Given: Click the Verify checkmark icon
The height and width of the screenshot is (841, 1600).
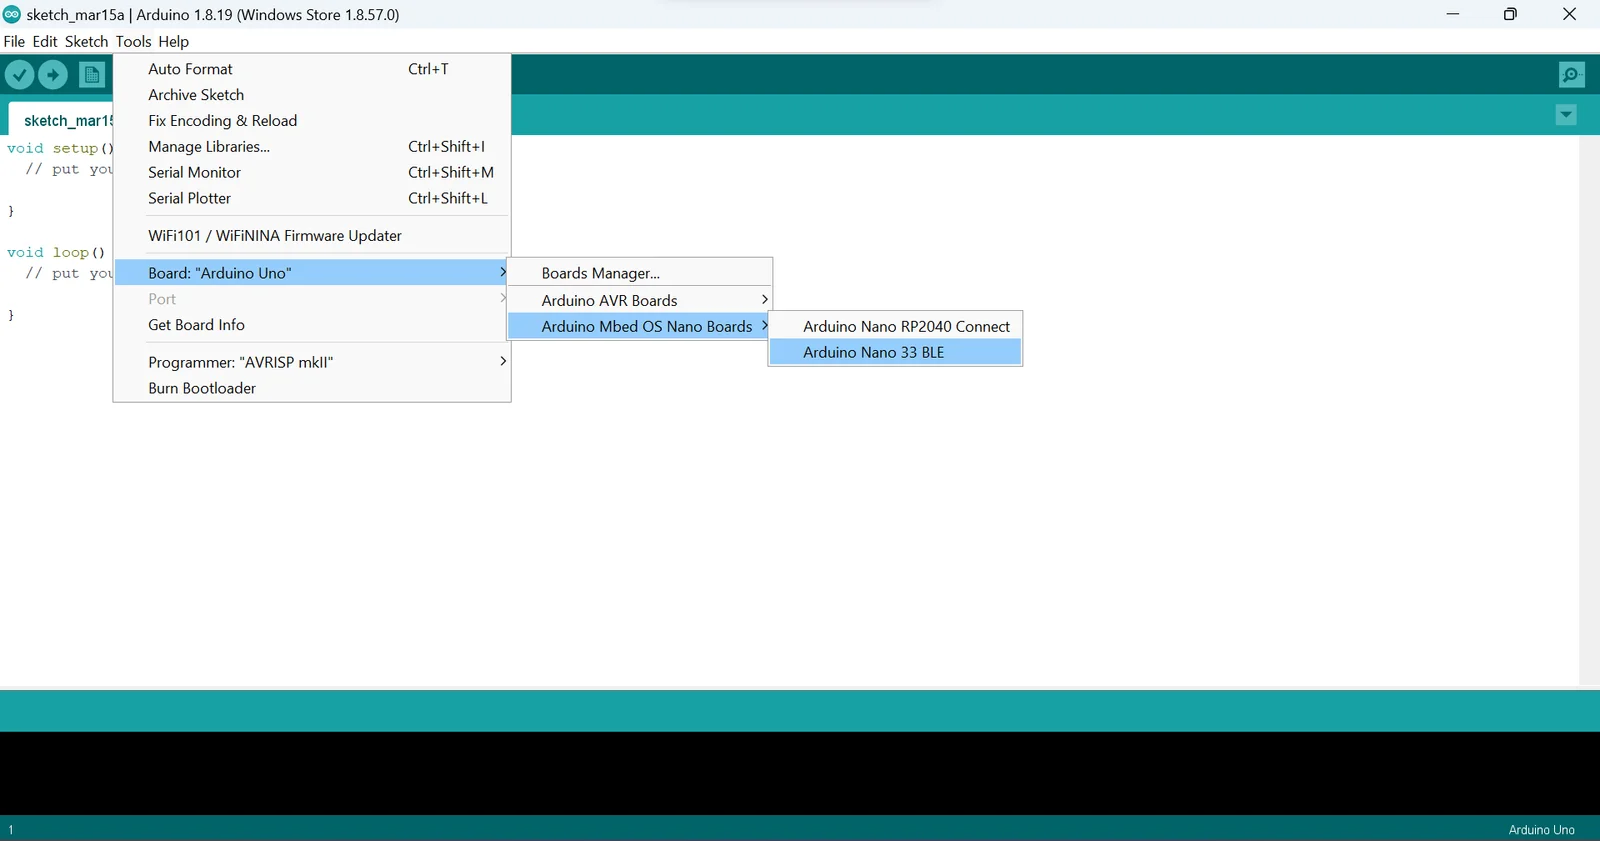Looking at the screenshot, I should [19, 75].
